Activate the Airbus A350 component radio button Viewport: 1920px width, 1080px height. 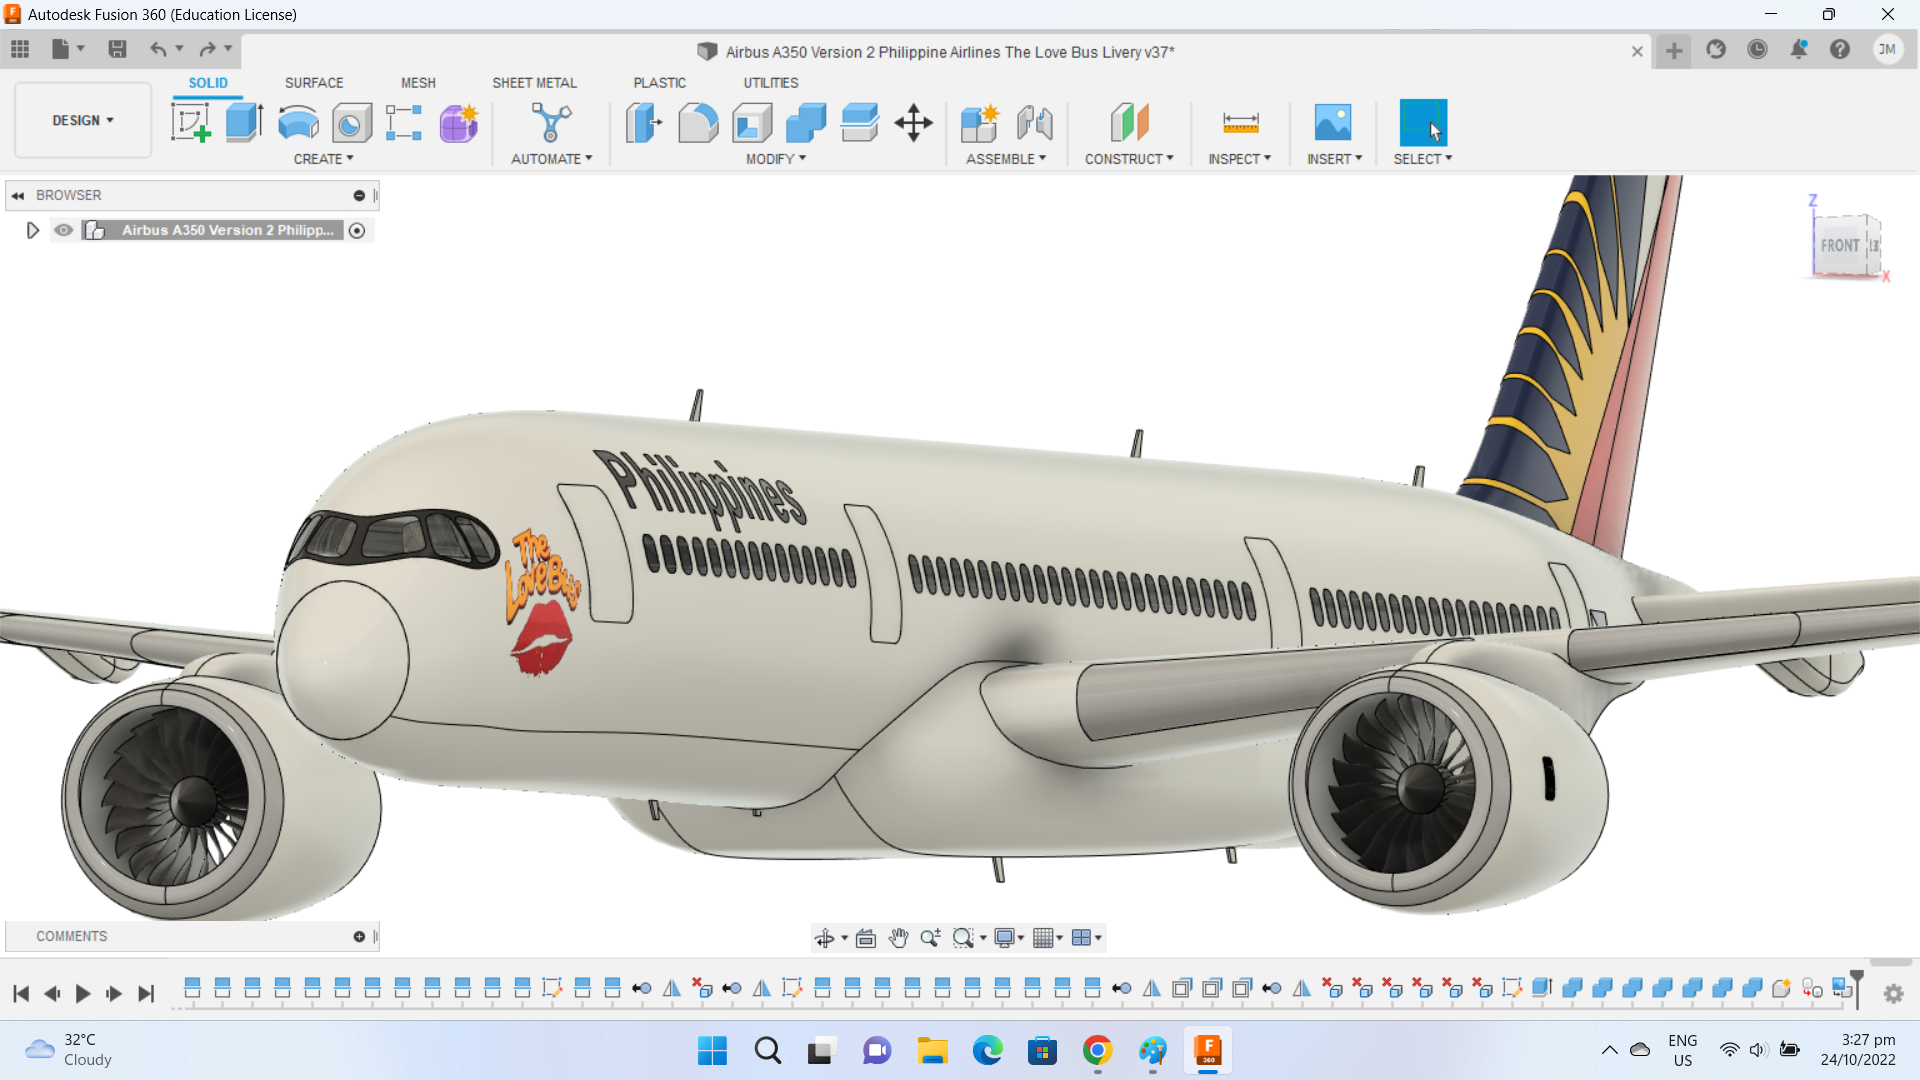coord(357,230)
